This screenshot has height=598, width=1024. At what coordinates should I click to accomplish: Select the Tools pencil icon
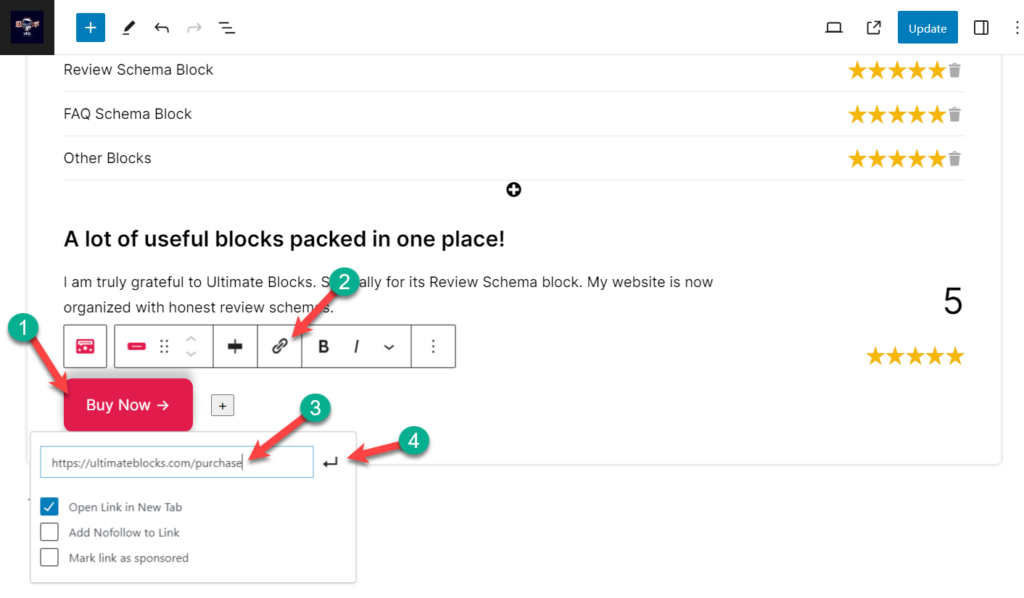128,27
